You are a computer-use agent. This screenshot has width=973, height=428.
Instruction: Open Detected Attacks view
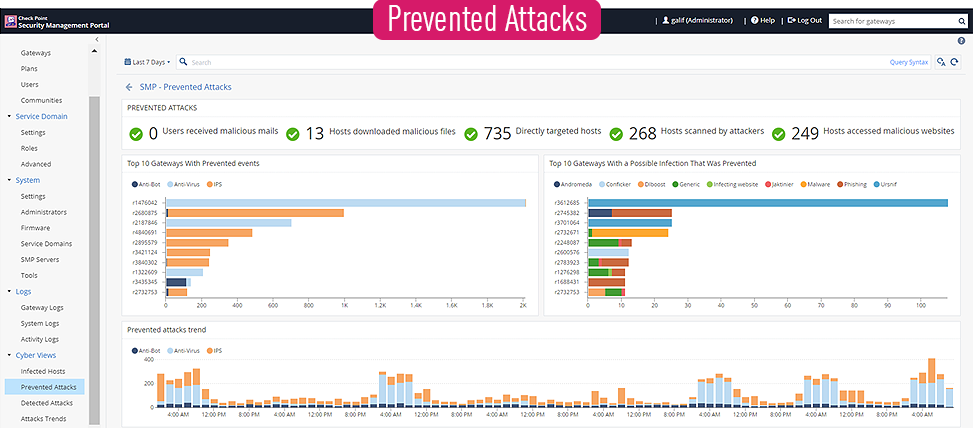coord(47,403)
